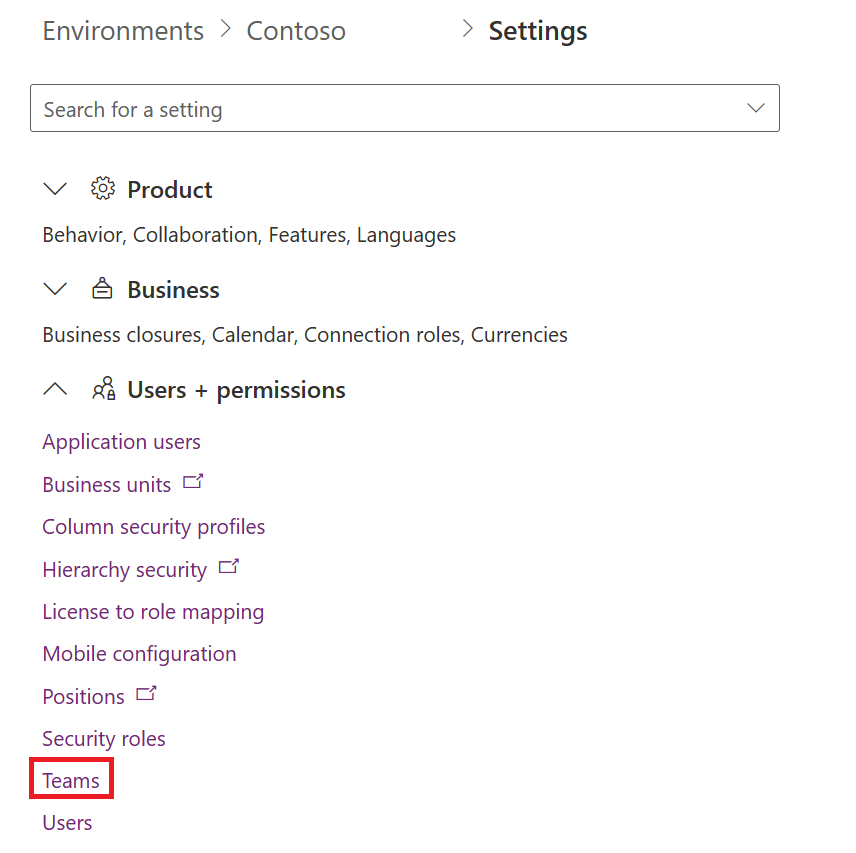This screenshot has height=853, width=856.
Task: Open Application users settings
Action: [x=121, y=441]
